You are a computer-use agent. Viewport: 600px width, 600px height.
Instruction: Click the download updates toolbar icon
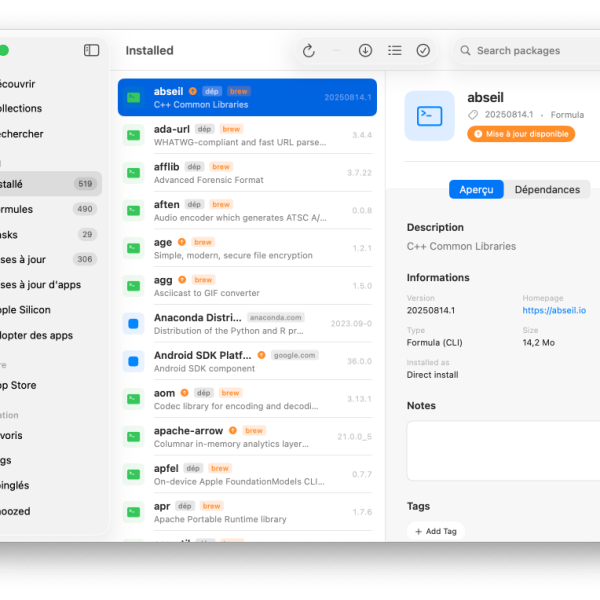coord(365,51)
